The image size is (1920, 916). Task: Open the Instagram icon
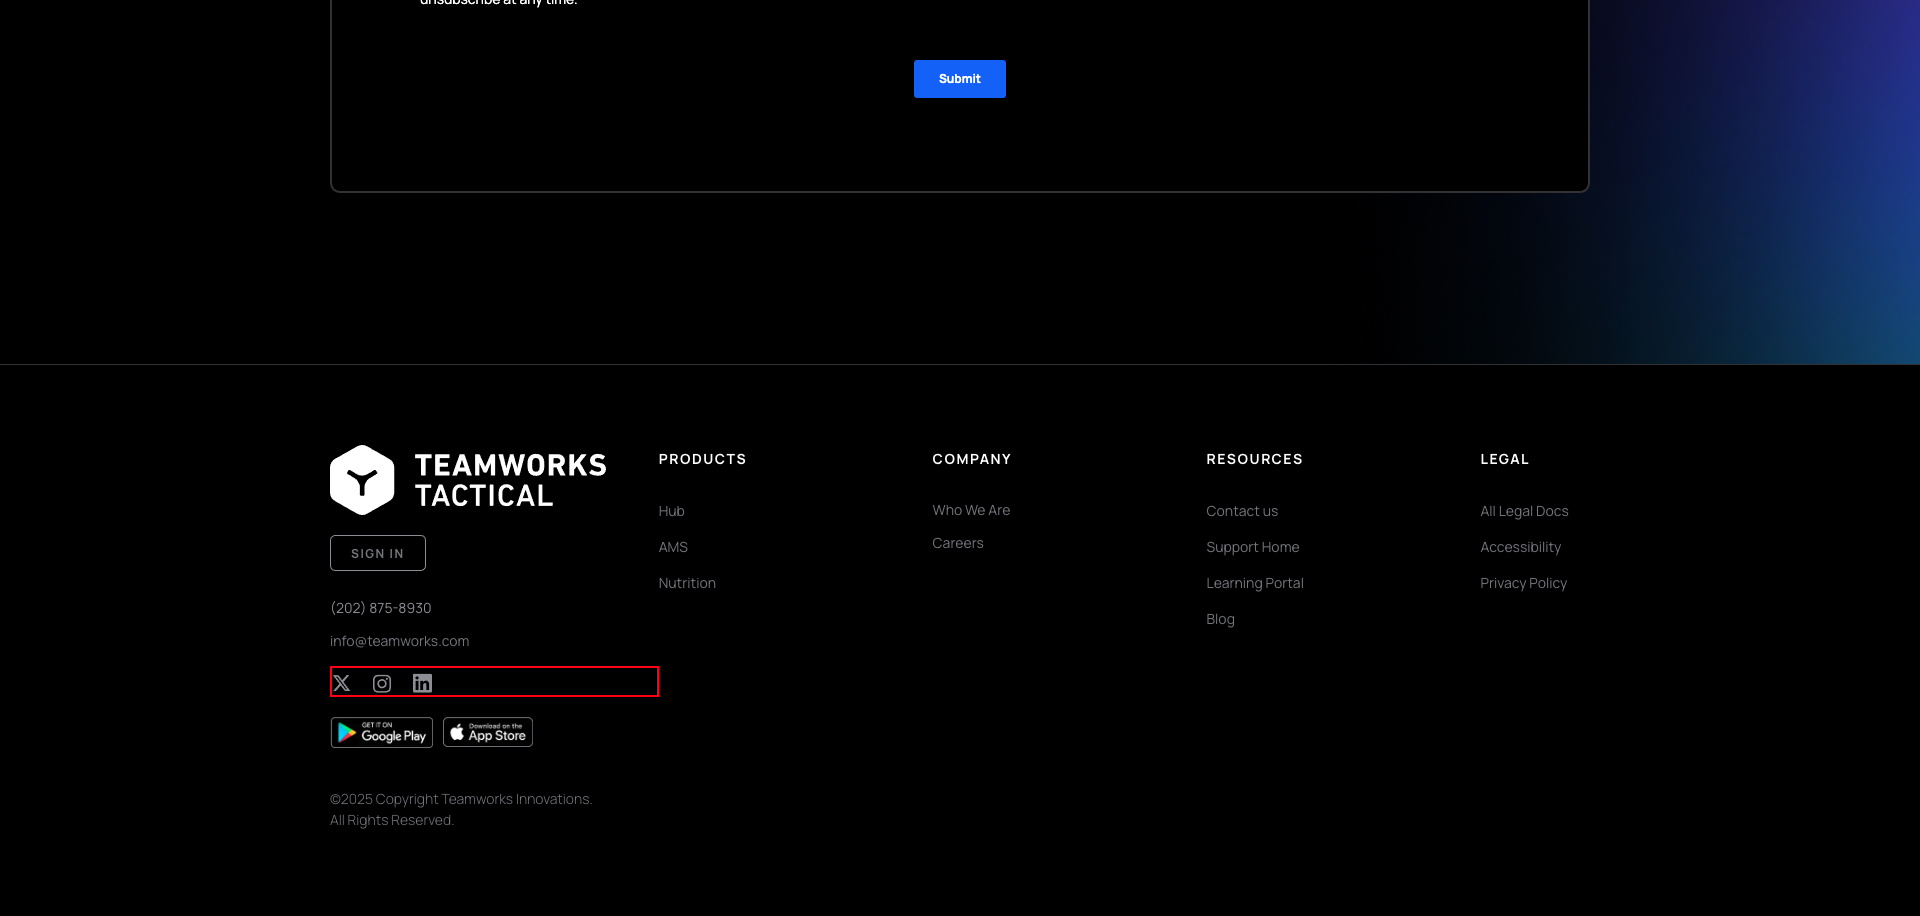click(381, 683)
